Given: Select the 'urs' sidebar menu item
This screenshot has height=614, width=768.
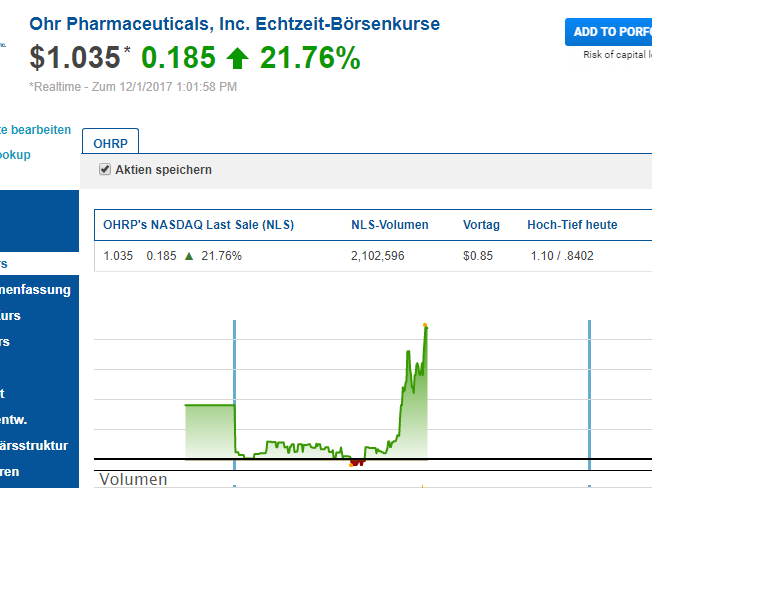Looking at the screenshot, I should pos(10,316).
